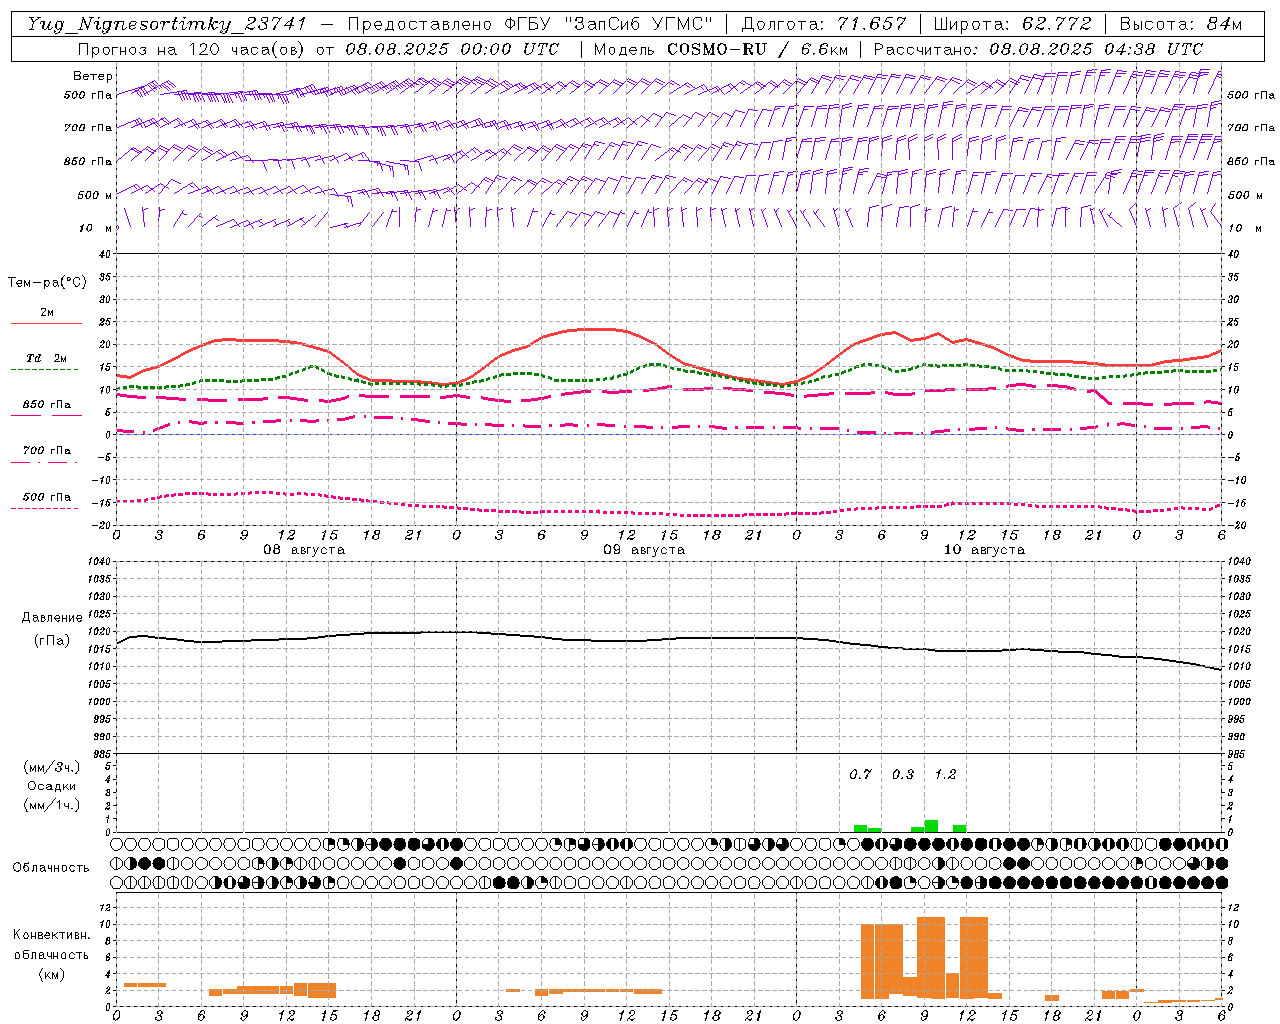The width and height of the screenshot is (1280, 1024).
Task: Click the tallest green precipitation bar
Action: click(931, 826)
